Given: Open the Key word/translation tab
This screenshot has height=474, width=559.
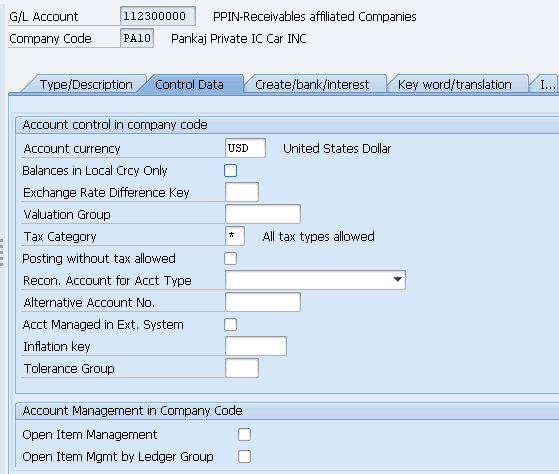Looking at the screenshot, I should click(455, 84).
